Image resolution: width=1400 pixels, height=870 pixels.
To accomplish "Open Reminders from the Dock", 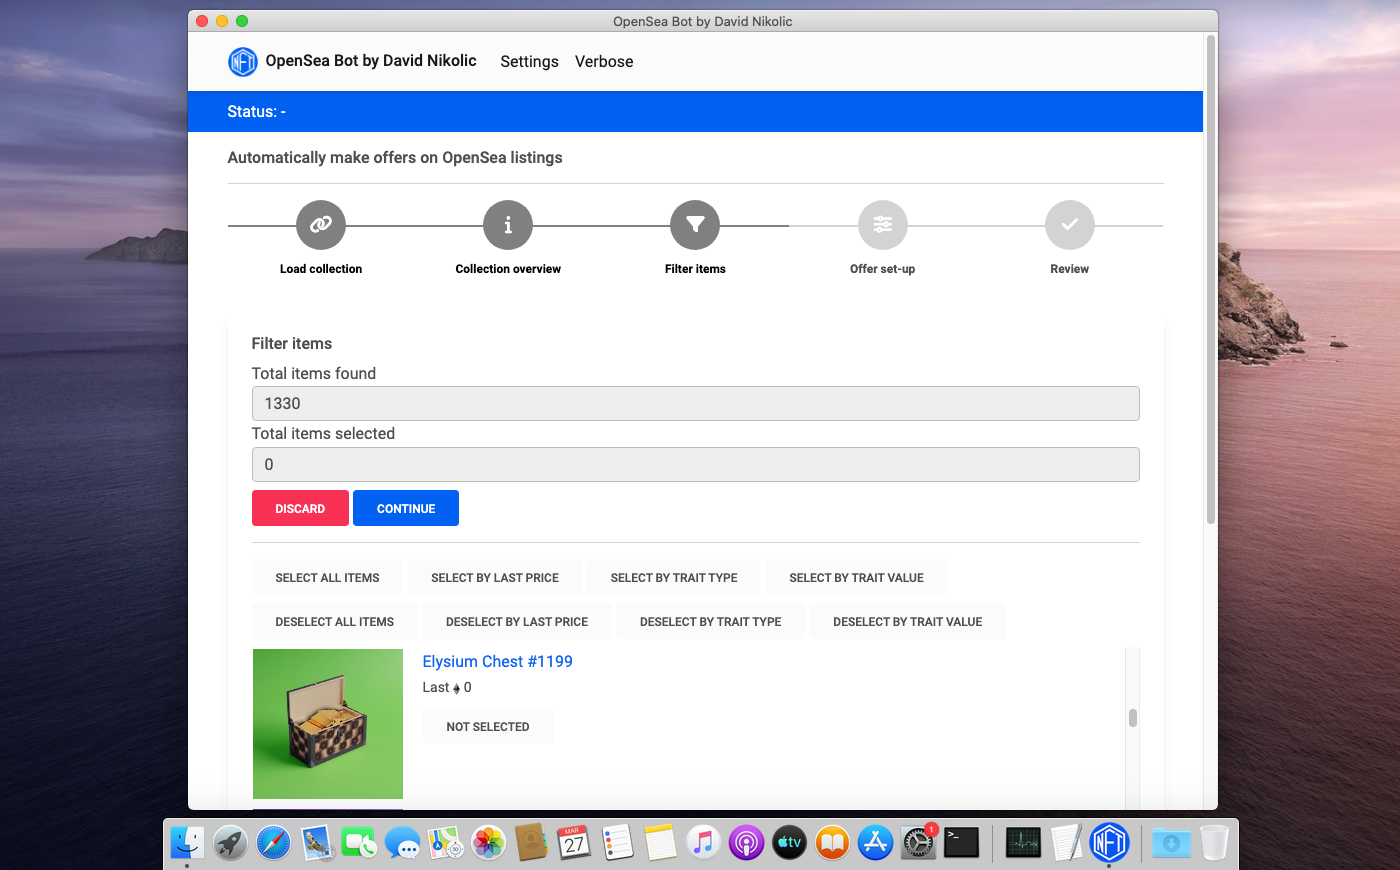I will tap(617, 843).
